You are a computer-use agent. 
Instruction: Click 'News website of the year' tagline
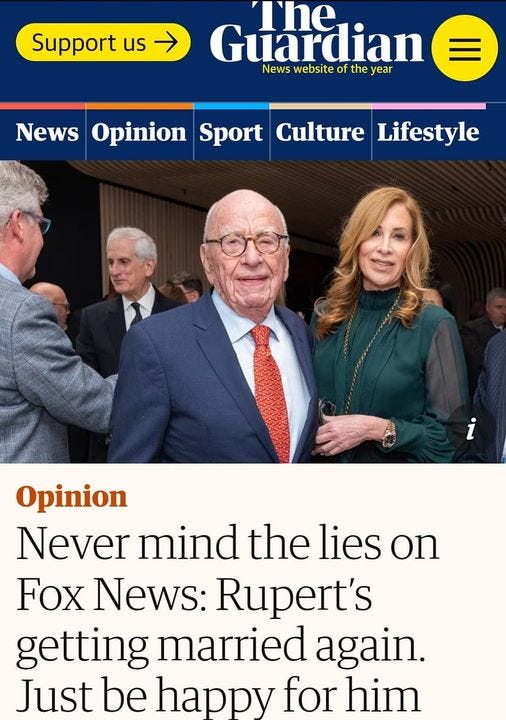[327, 69]
